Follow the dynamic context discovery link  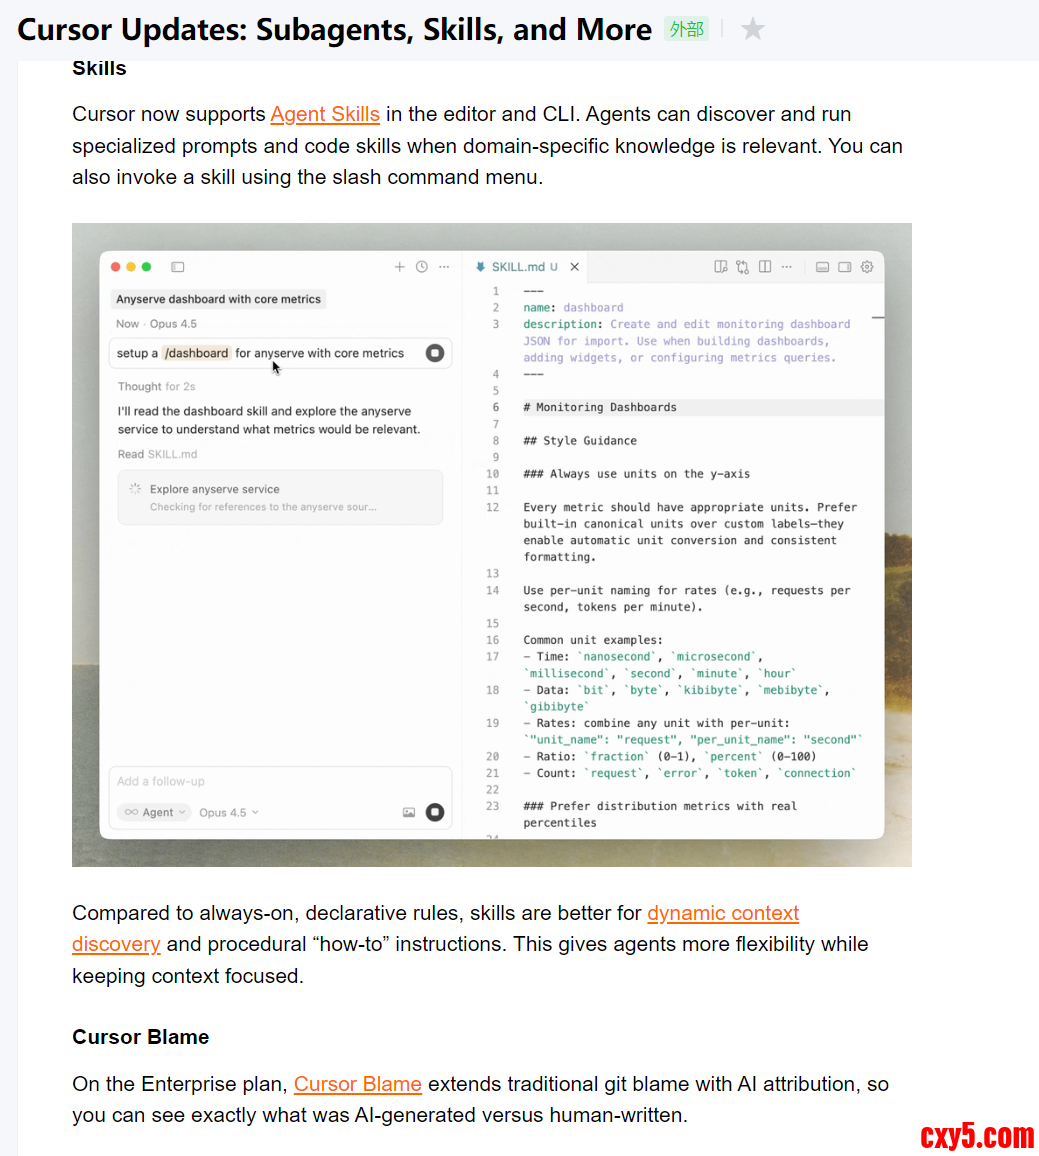(x=723, y=913)
